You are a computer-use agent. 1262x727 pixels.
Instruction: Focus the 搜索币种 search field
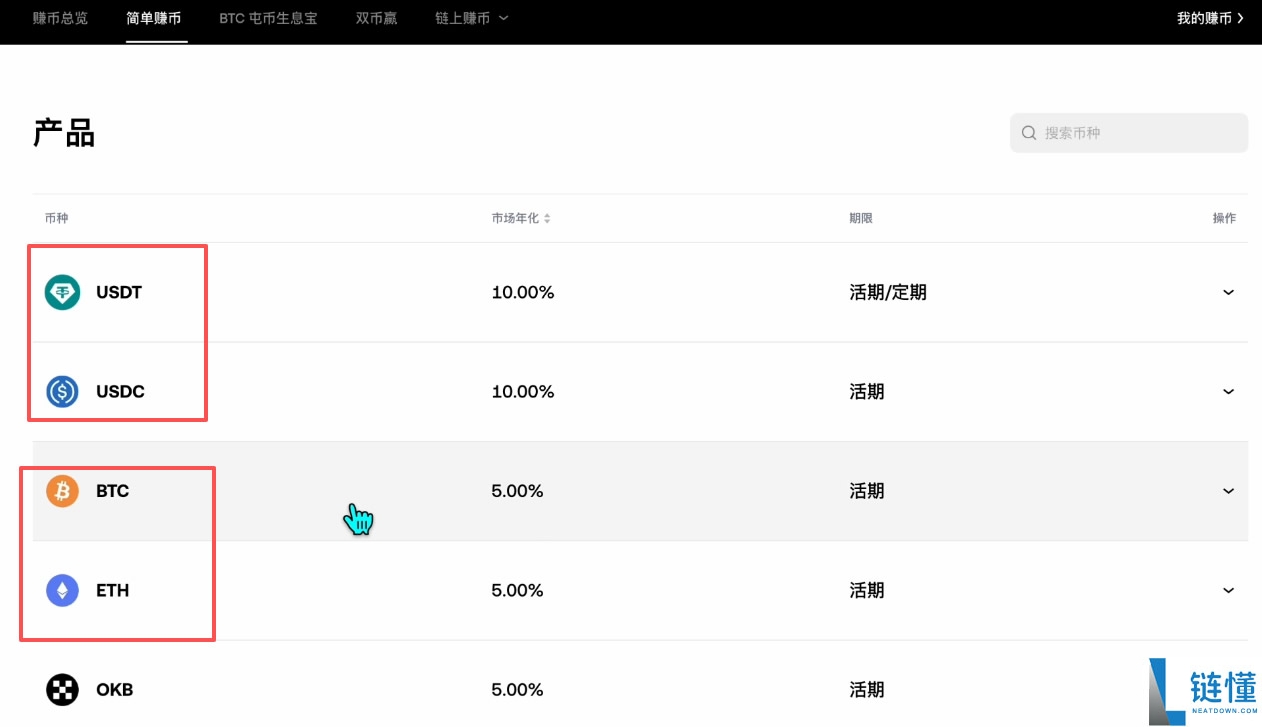[1129, 133]
